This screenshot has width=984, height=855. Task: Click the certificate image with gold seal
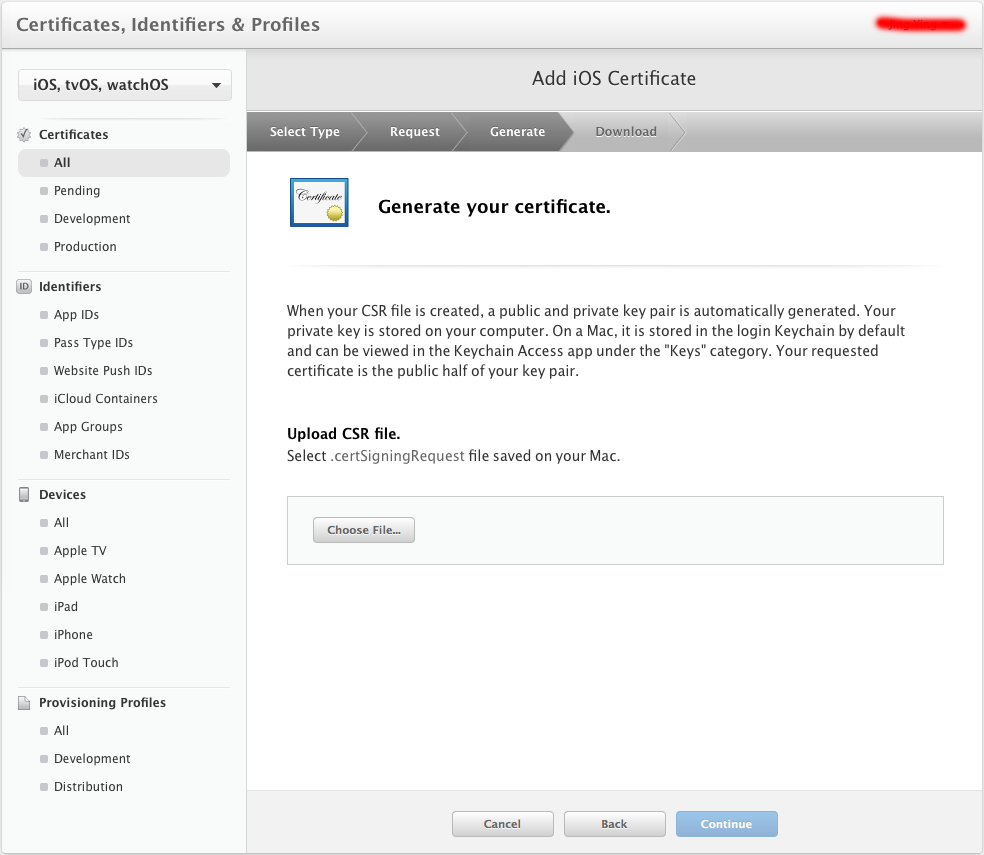pyautogui.click(x=319, y=203)
